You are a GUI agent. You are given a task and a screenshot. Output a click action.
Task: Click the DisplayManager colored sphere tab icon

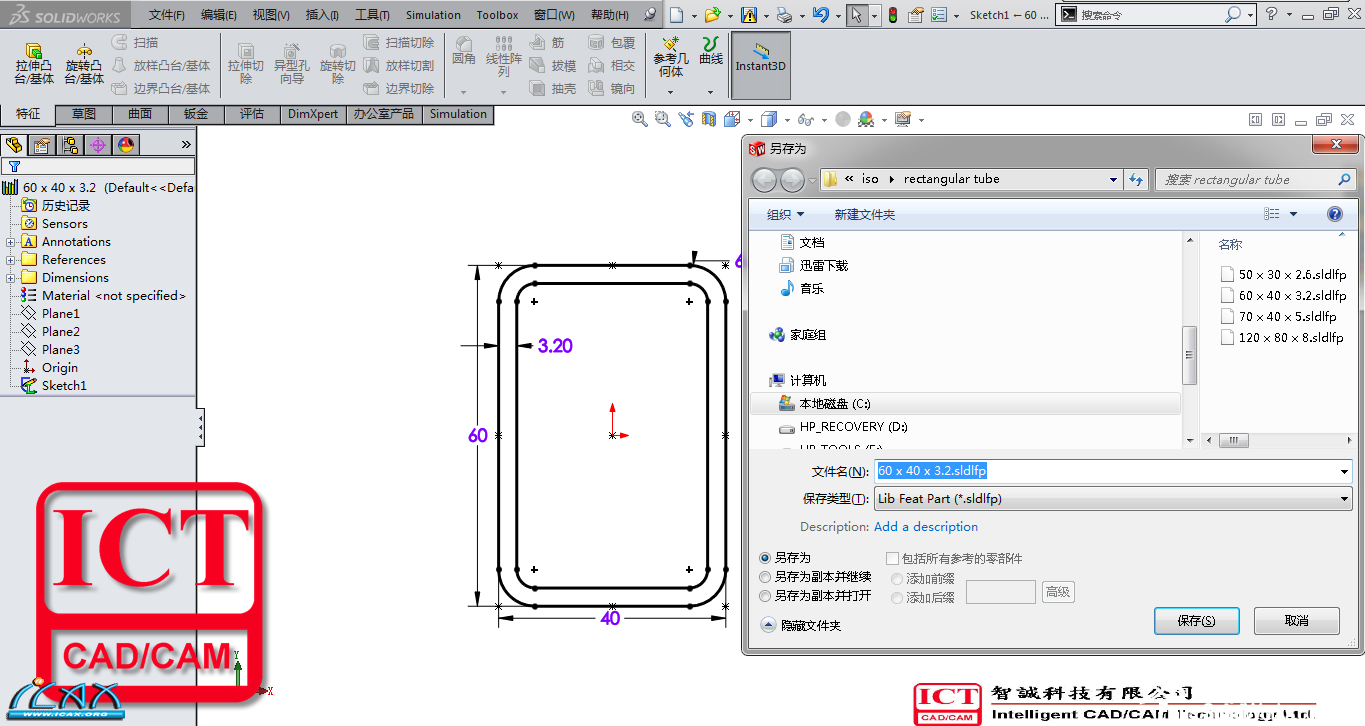tap(126, 145)
